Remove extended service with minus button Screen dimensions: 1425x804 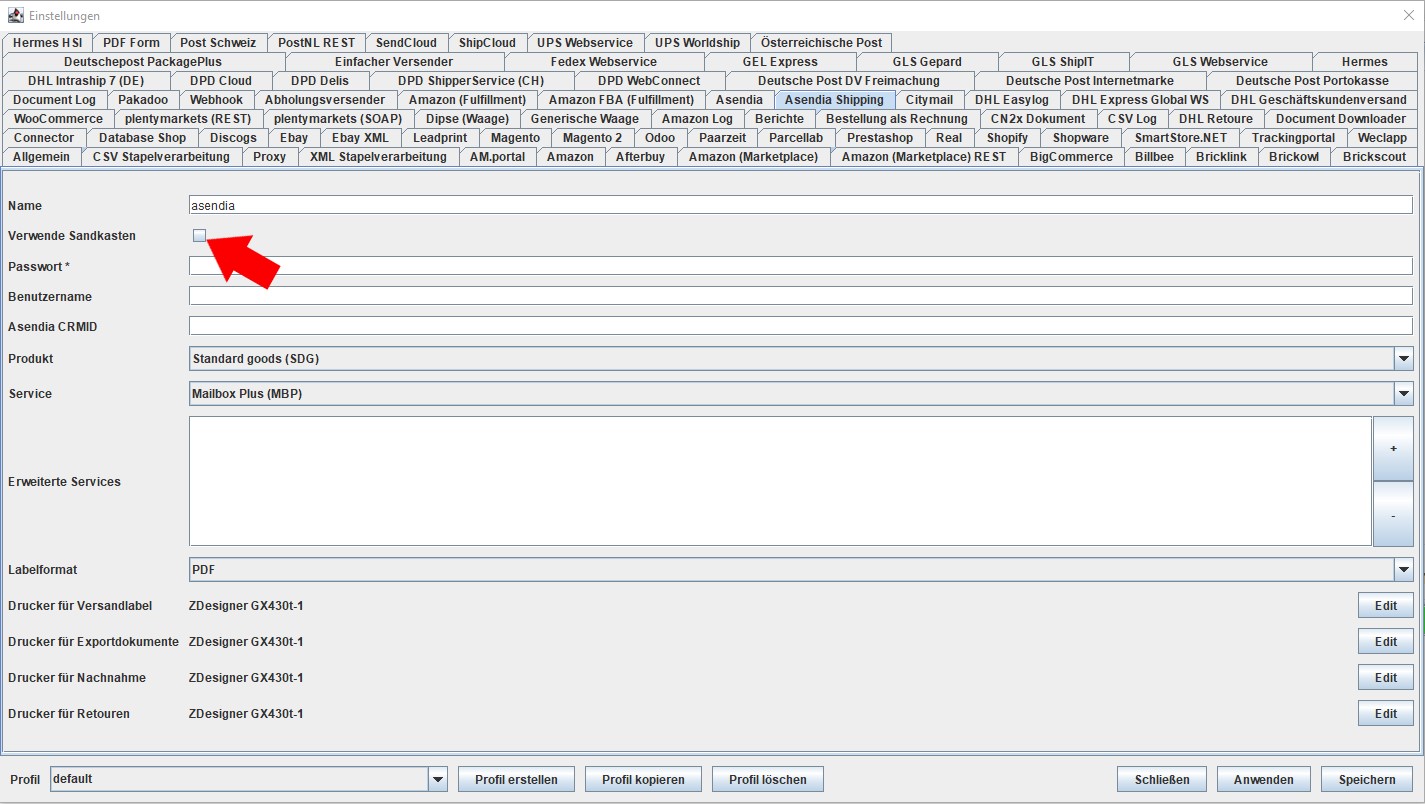1393,514
